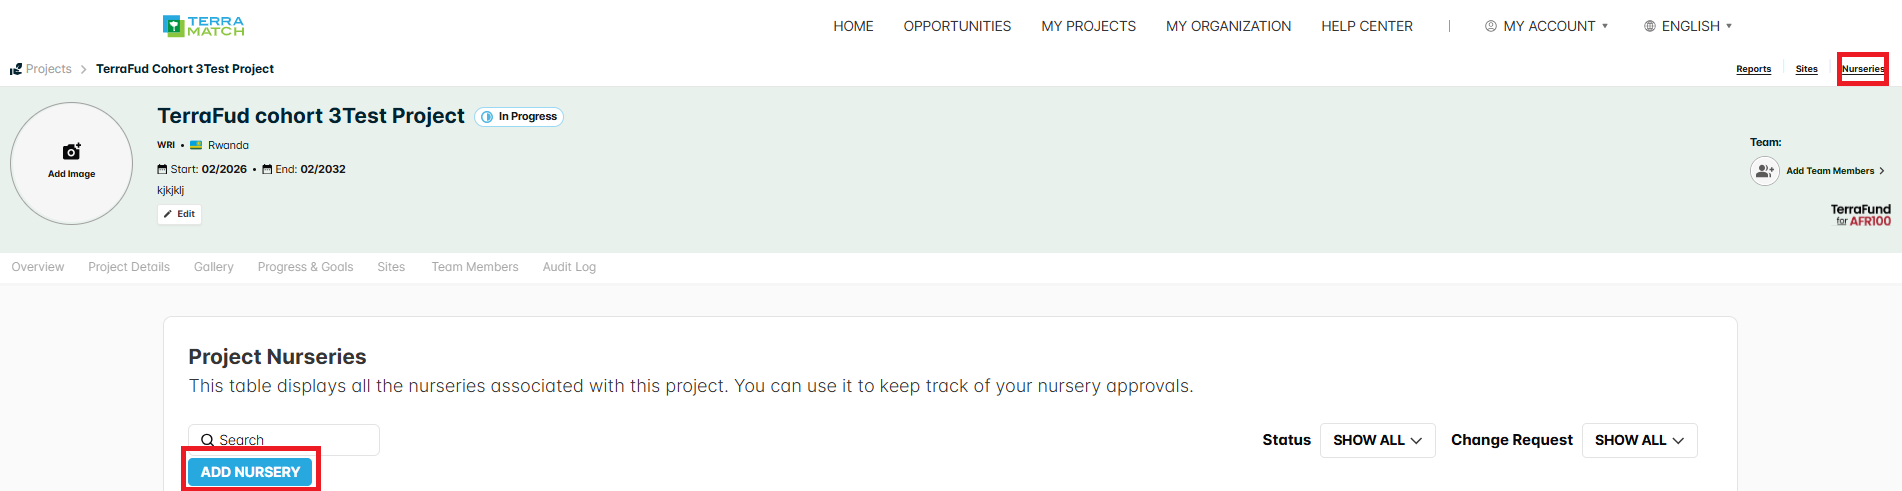Click the camera Add Image icon
Image resolution: width=1902 pixels, height=491 pixels.
tap(71, 151)
